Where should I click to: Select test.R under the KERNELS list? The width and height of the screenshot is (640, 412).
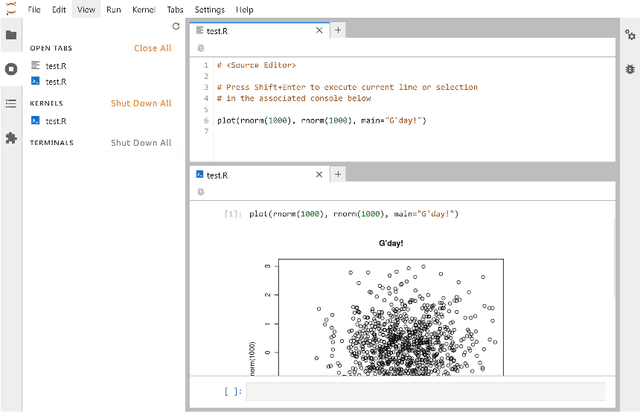(56, 121)
